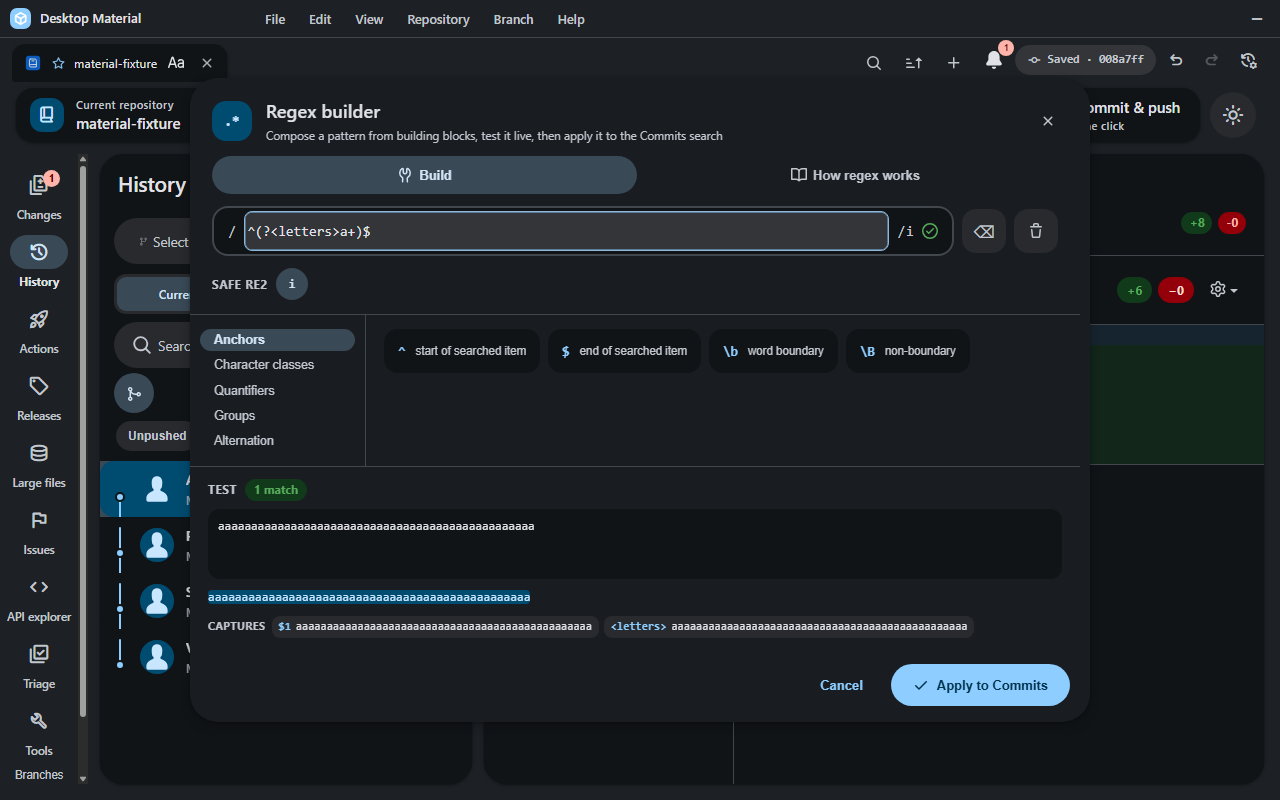
Task: Click the branch graph icon button
Action: click(x=134, y=393)
